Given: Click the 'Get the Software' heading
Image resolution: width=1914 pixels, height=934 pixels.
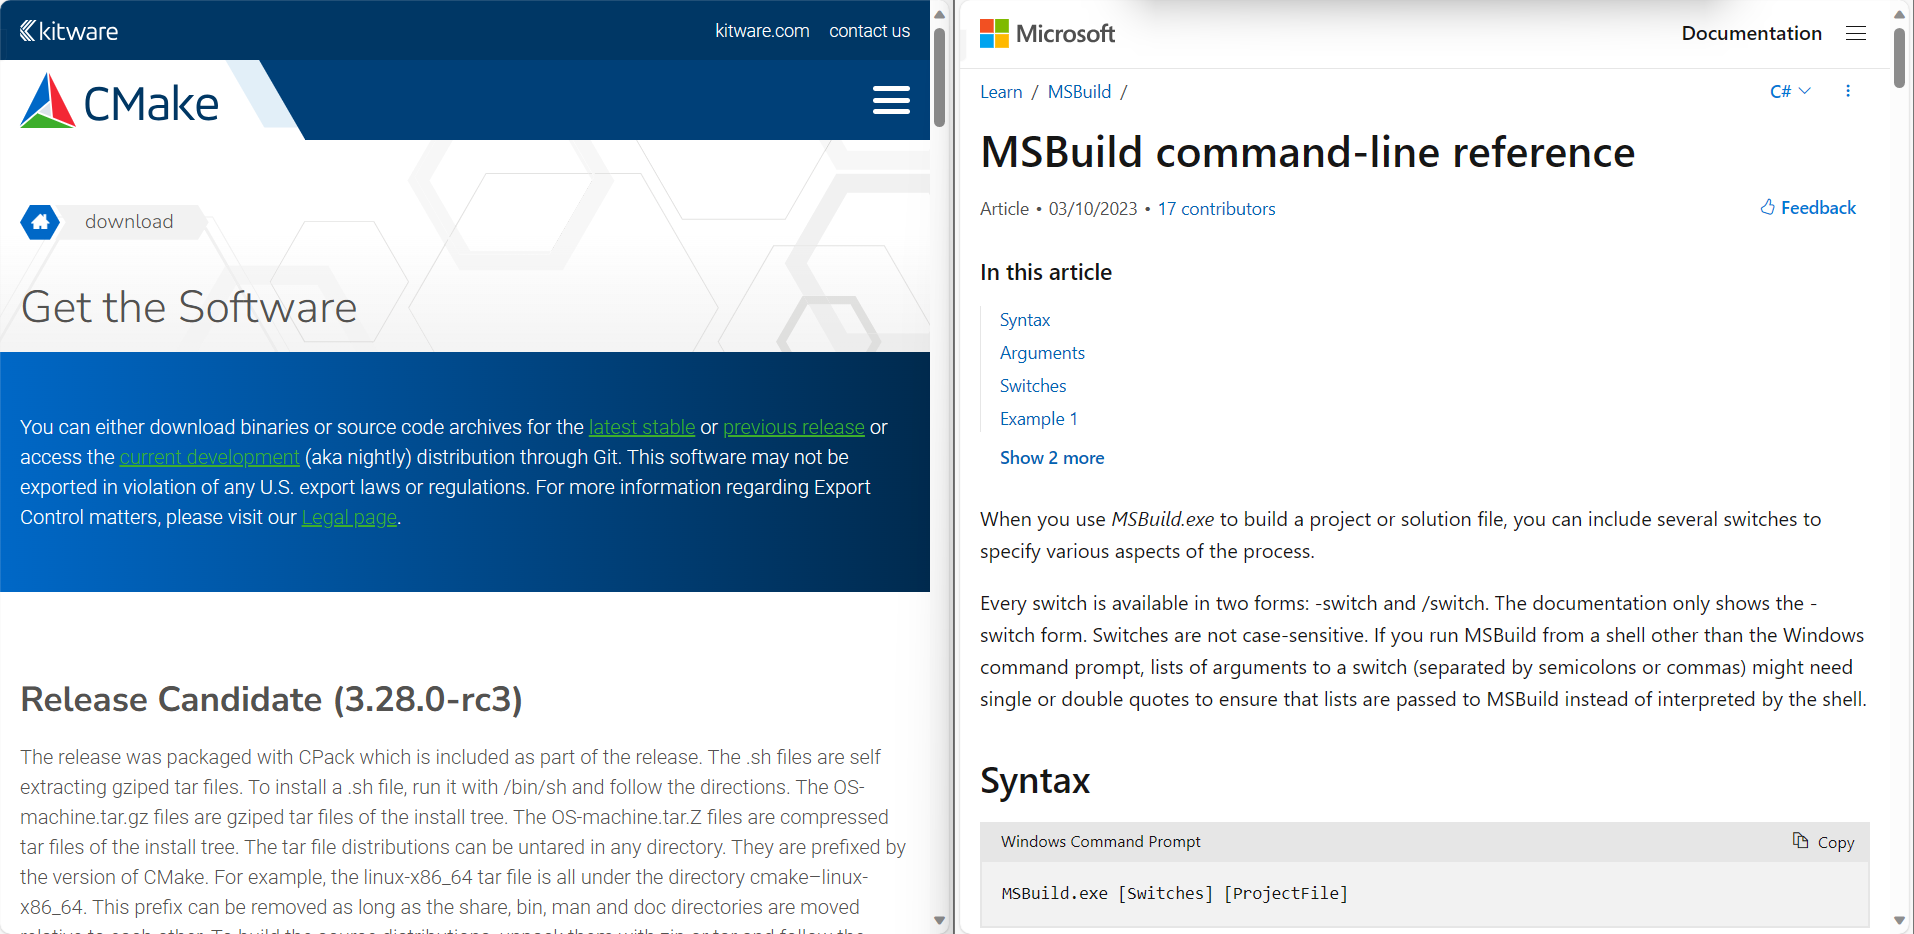Looking at the screenshot, I should coord(188,306).
